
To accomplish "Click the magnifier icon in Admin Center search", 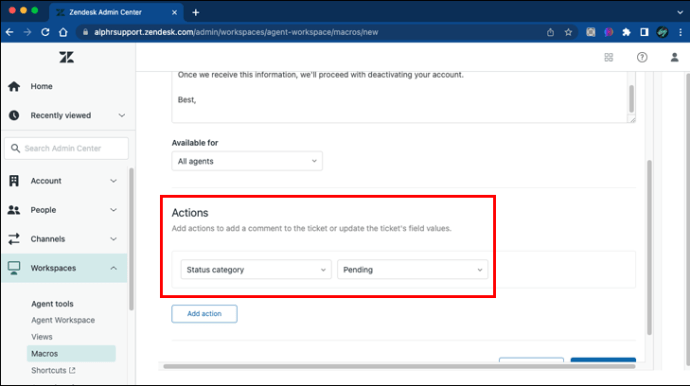I will [x=15, y=148].
